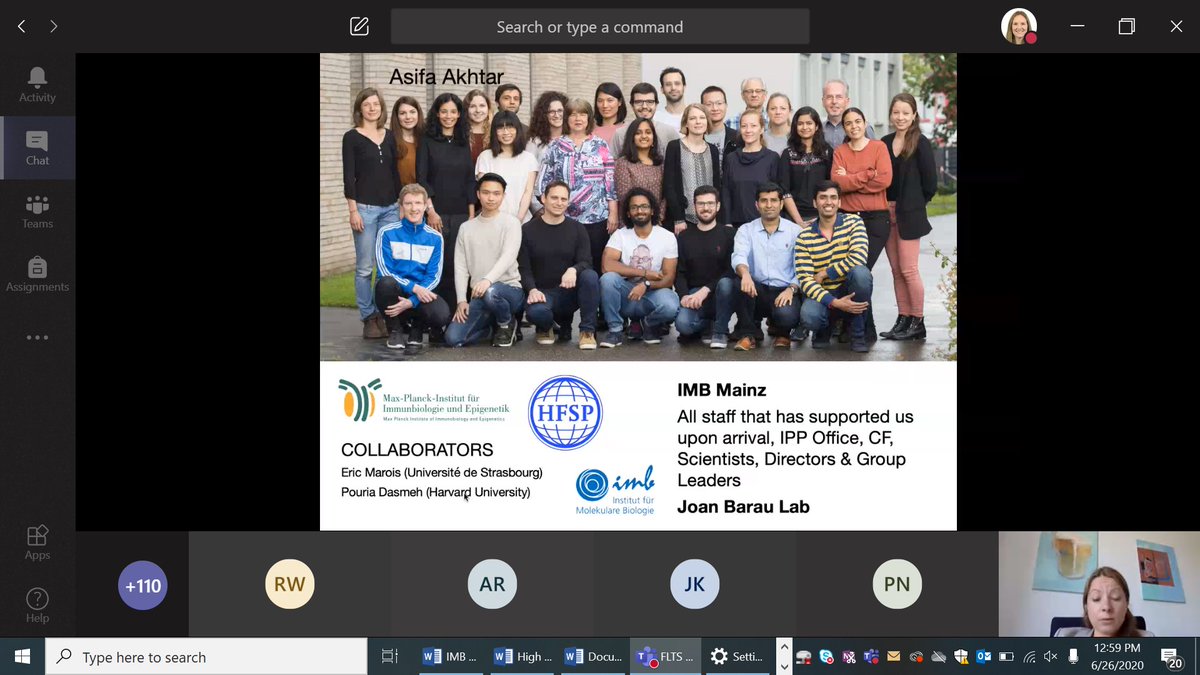This screenshot has height=675, width=1200.
Task: Open Skype from the system tray
Action: [x=826, y=657]
